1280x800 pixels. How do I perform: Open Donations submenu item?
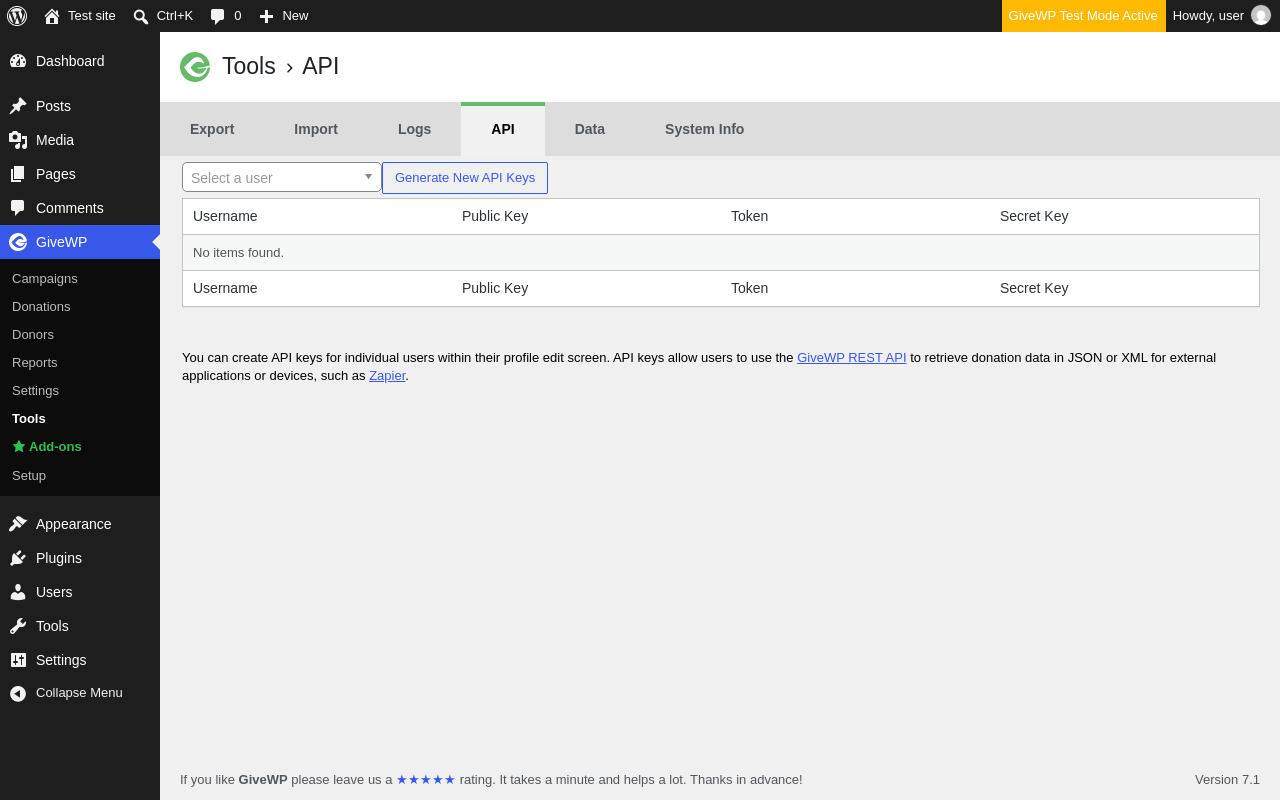pyautogui.click(x=80, y=306)
